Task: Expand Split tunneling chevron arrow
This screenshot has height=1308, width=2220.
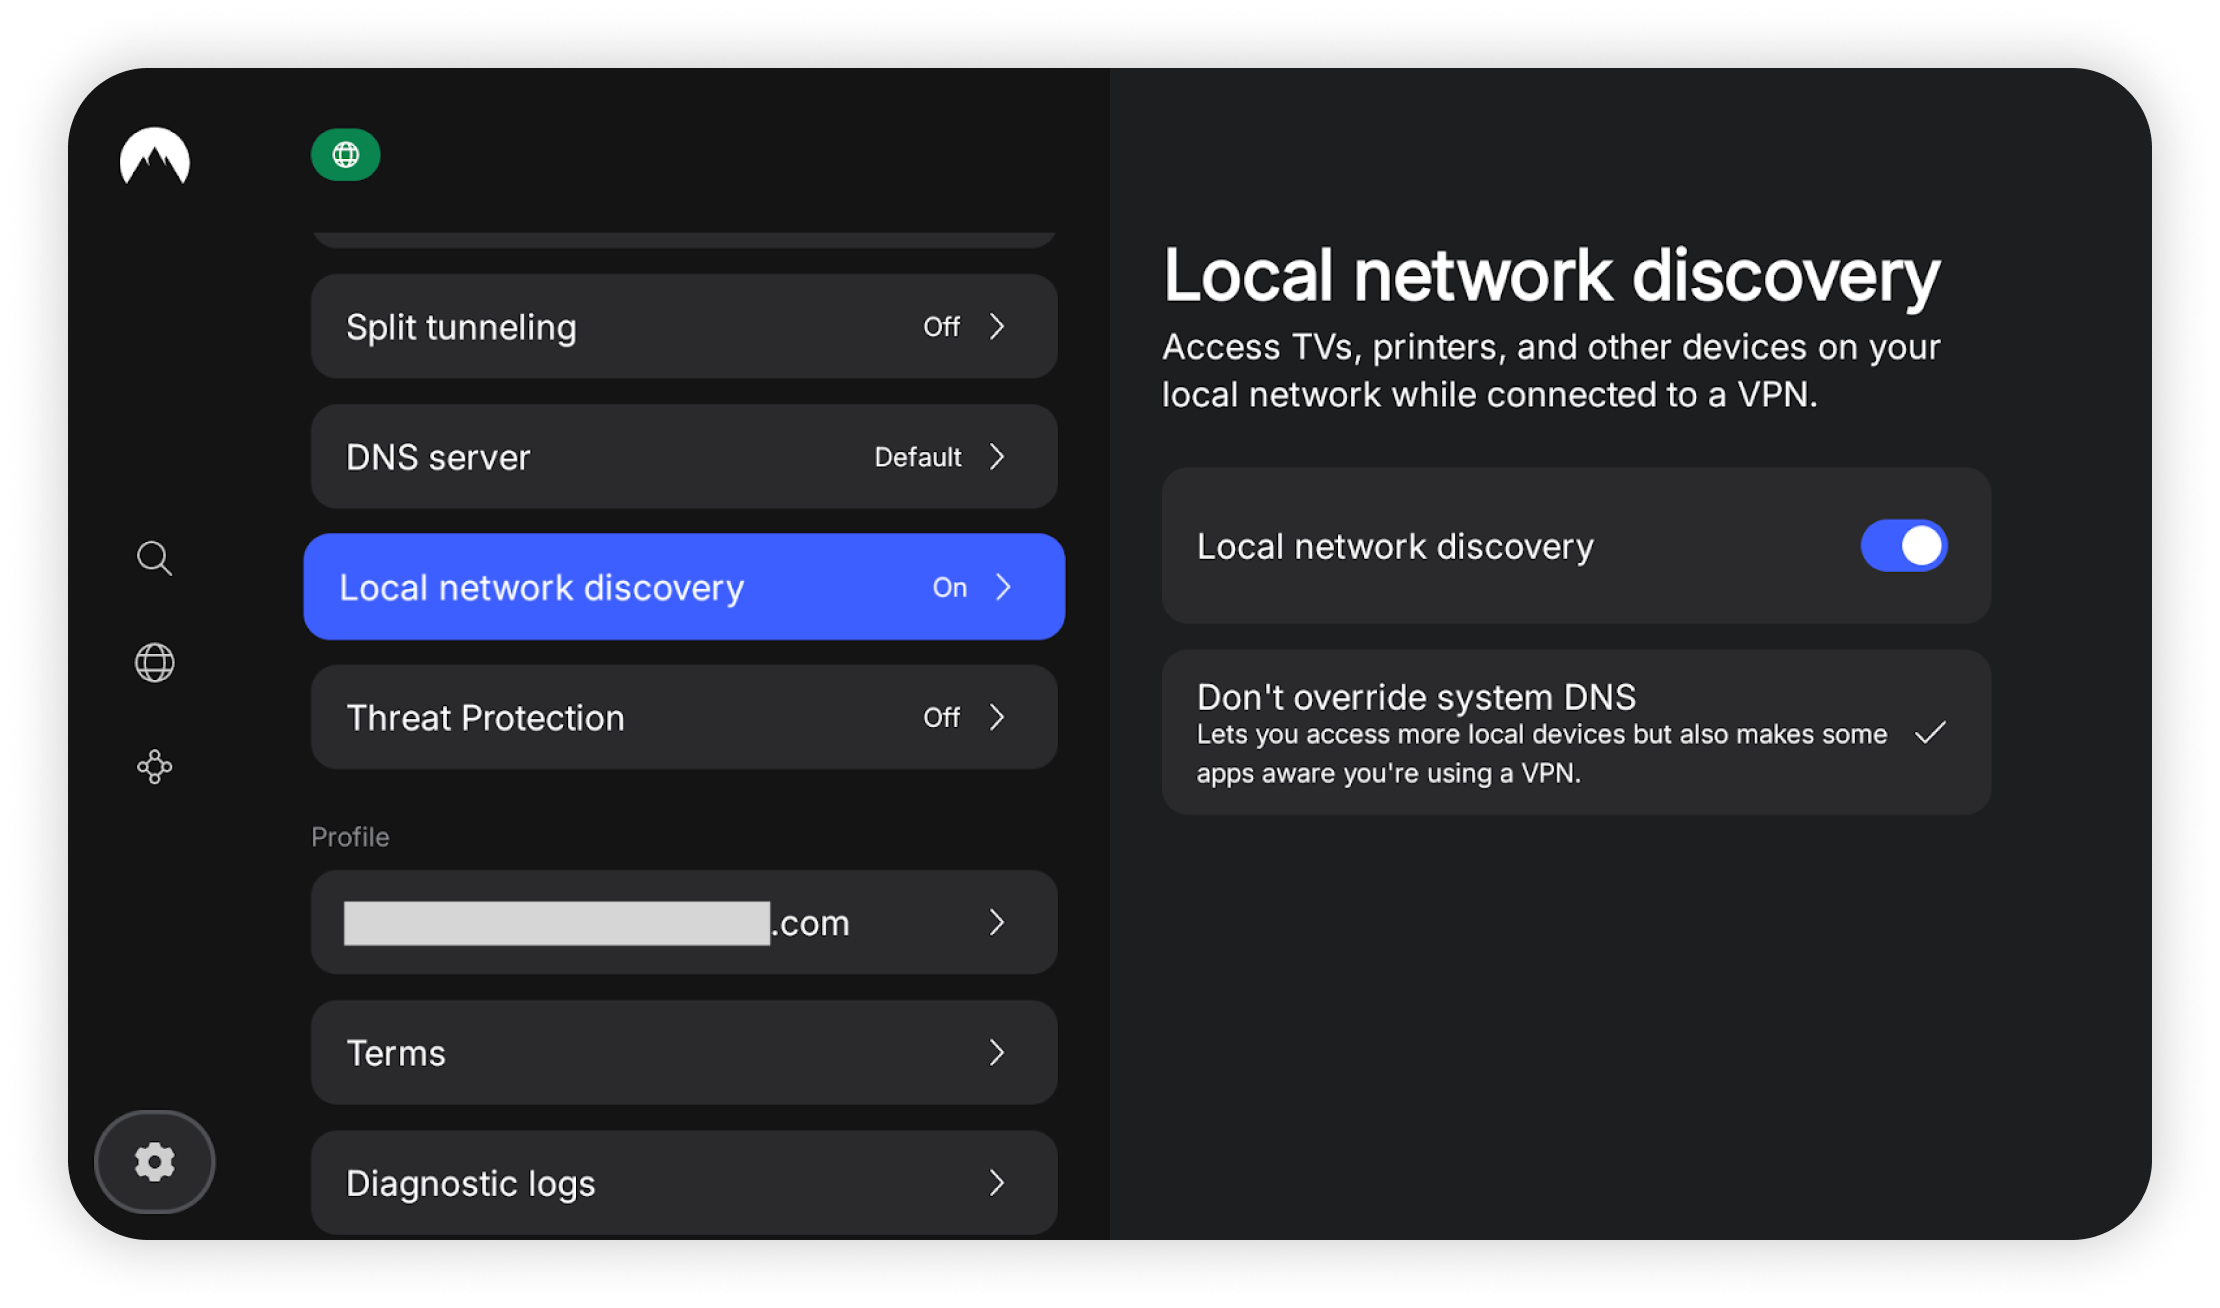Action: point(997,326)
